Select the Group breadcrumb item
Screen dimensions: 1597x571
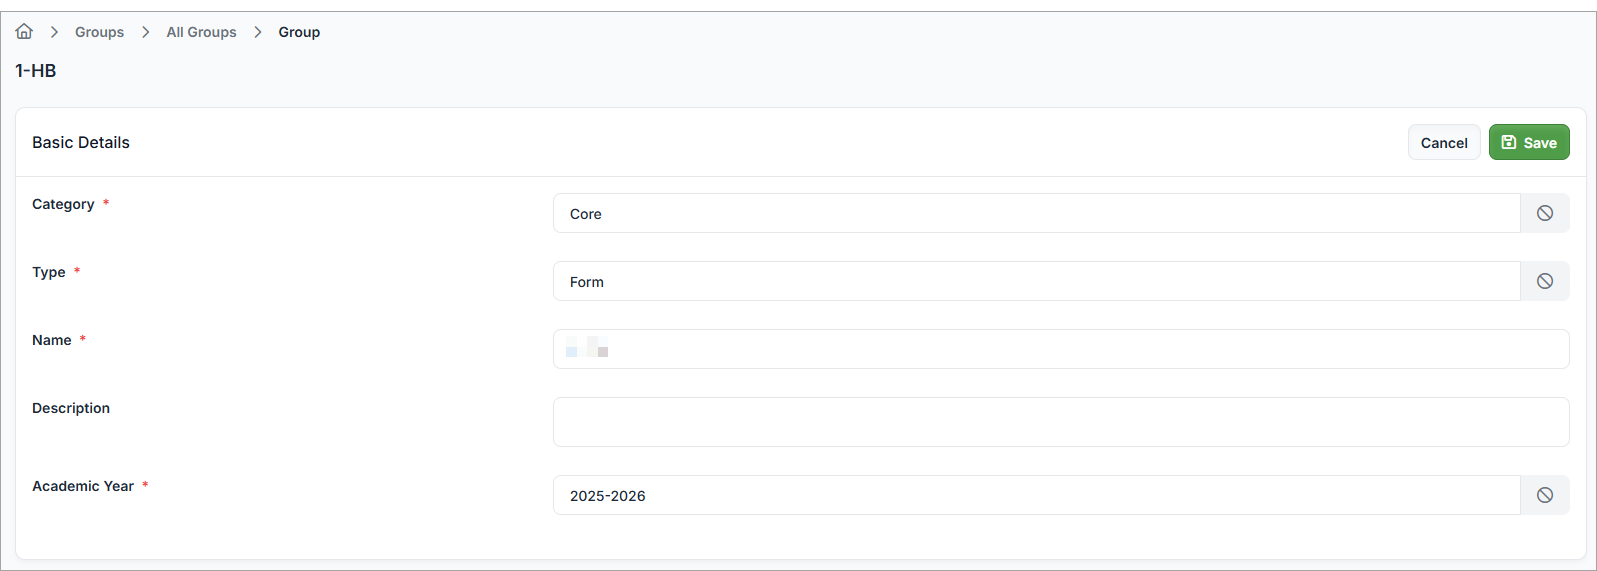[299, 32]
